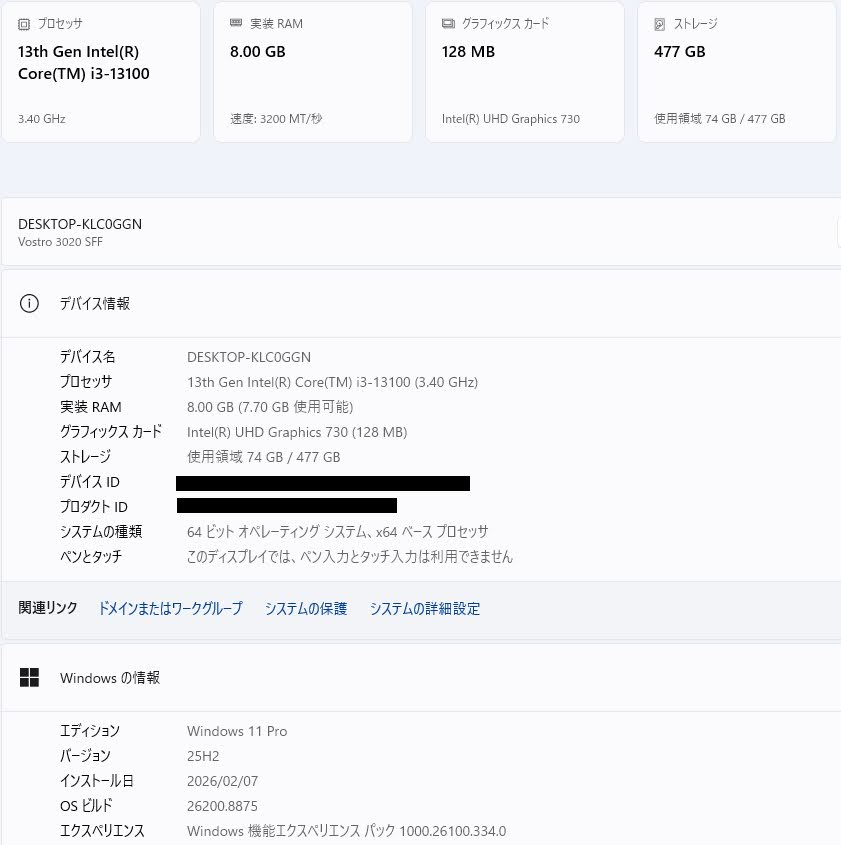Viewport: 841px width, 845px height.
Task: Open the システムの保護 link
Action: pos(306,608)
